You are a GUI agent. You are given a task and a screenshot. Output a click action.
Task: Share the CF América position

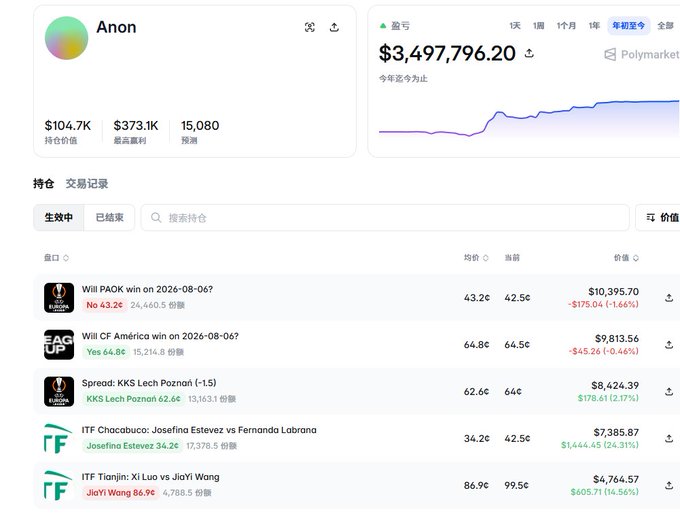(669, 344)
